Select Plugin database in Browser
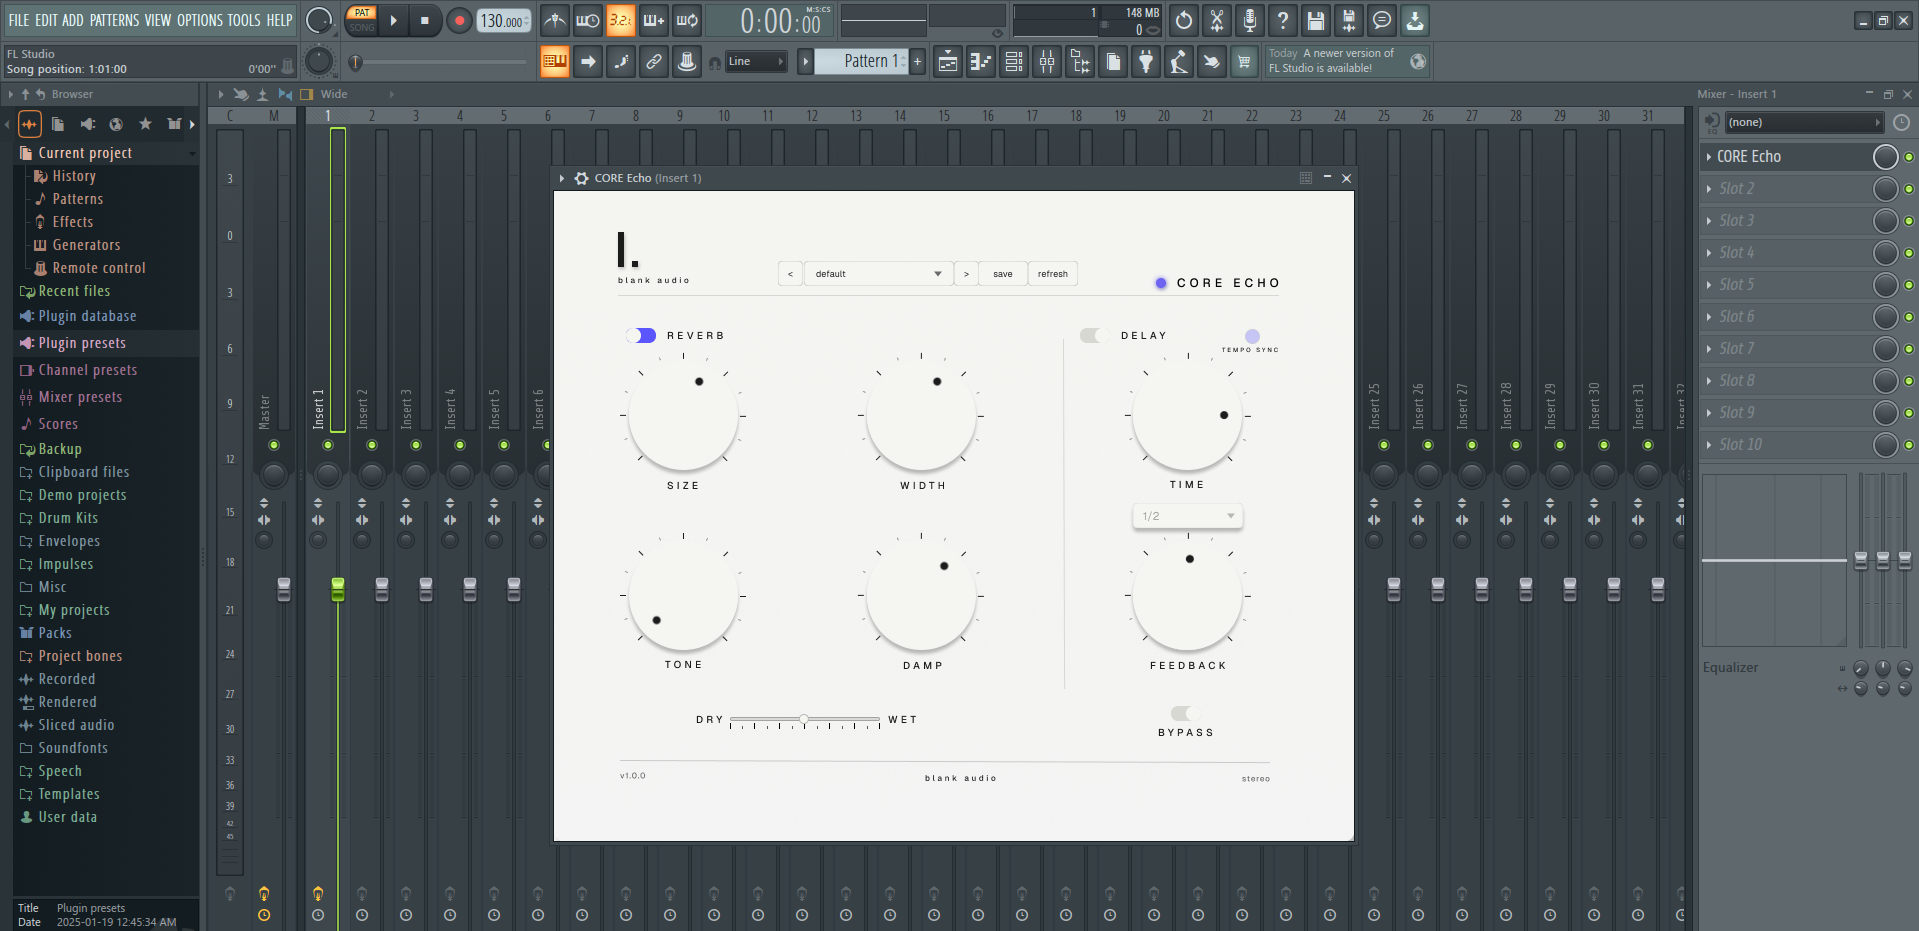1919x931 pixels. click(x=87, y=316)
